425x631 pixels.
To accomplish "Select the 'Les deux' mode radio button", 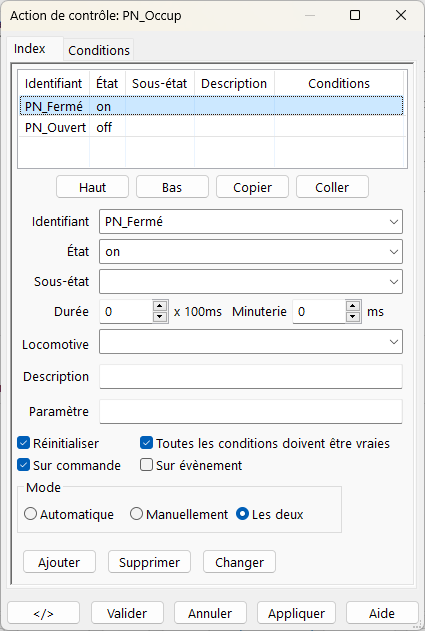I will coord(242,514).
